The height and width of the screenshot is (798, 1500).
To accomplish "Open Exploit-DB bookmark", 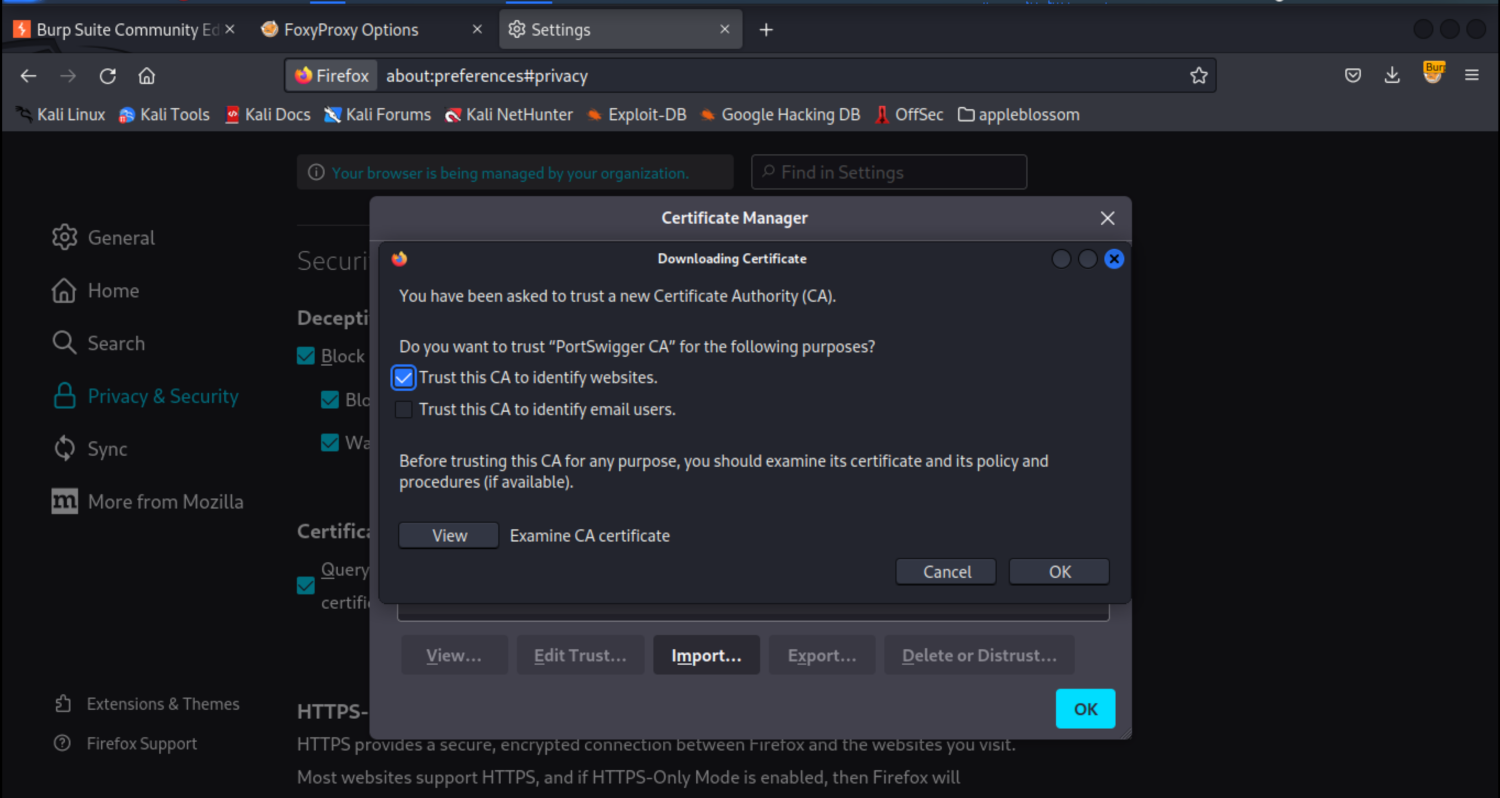I will [x=637, y=115].
